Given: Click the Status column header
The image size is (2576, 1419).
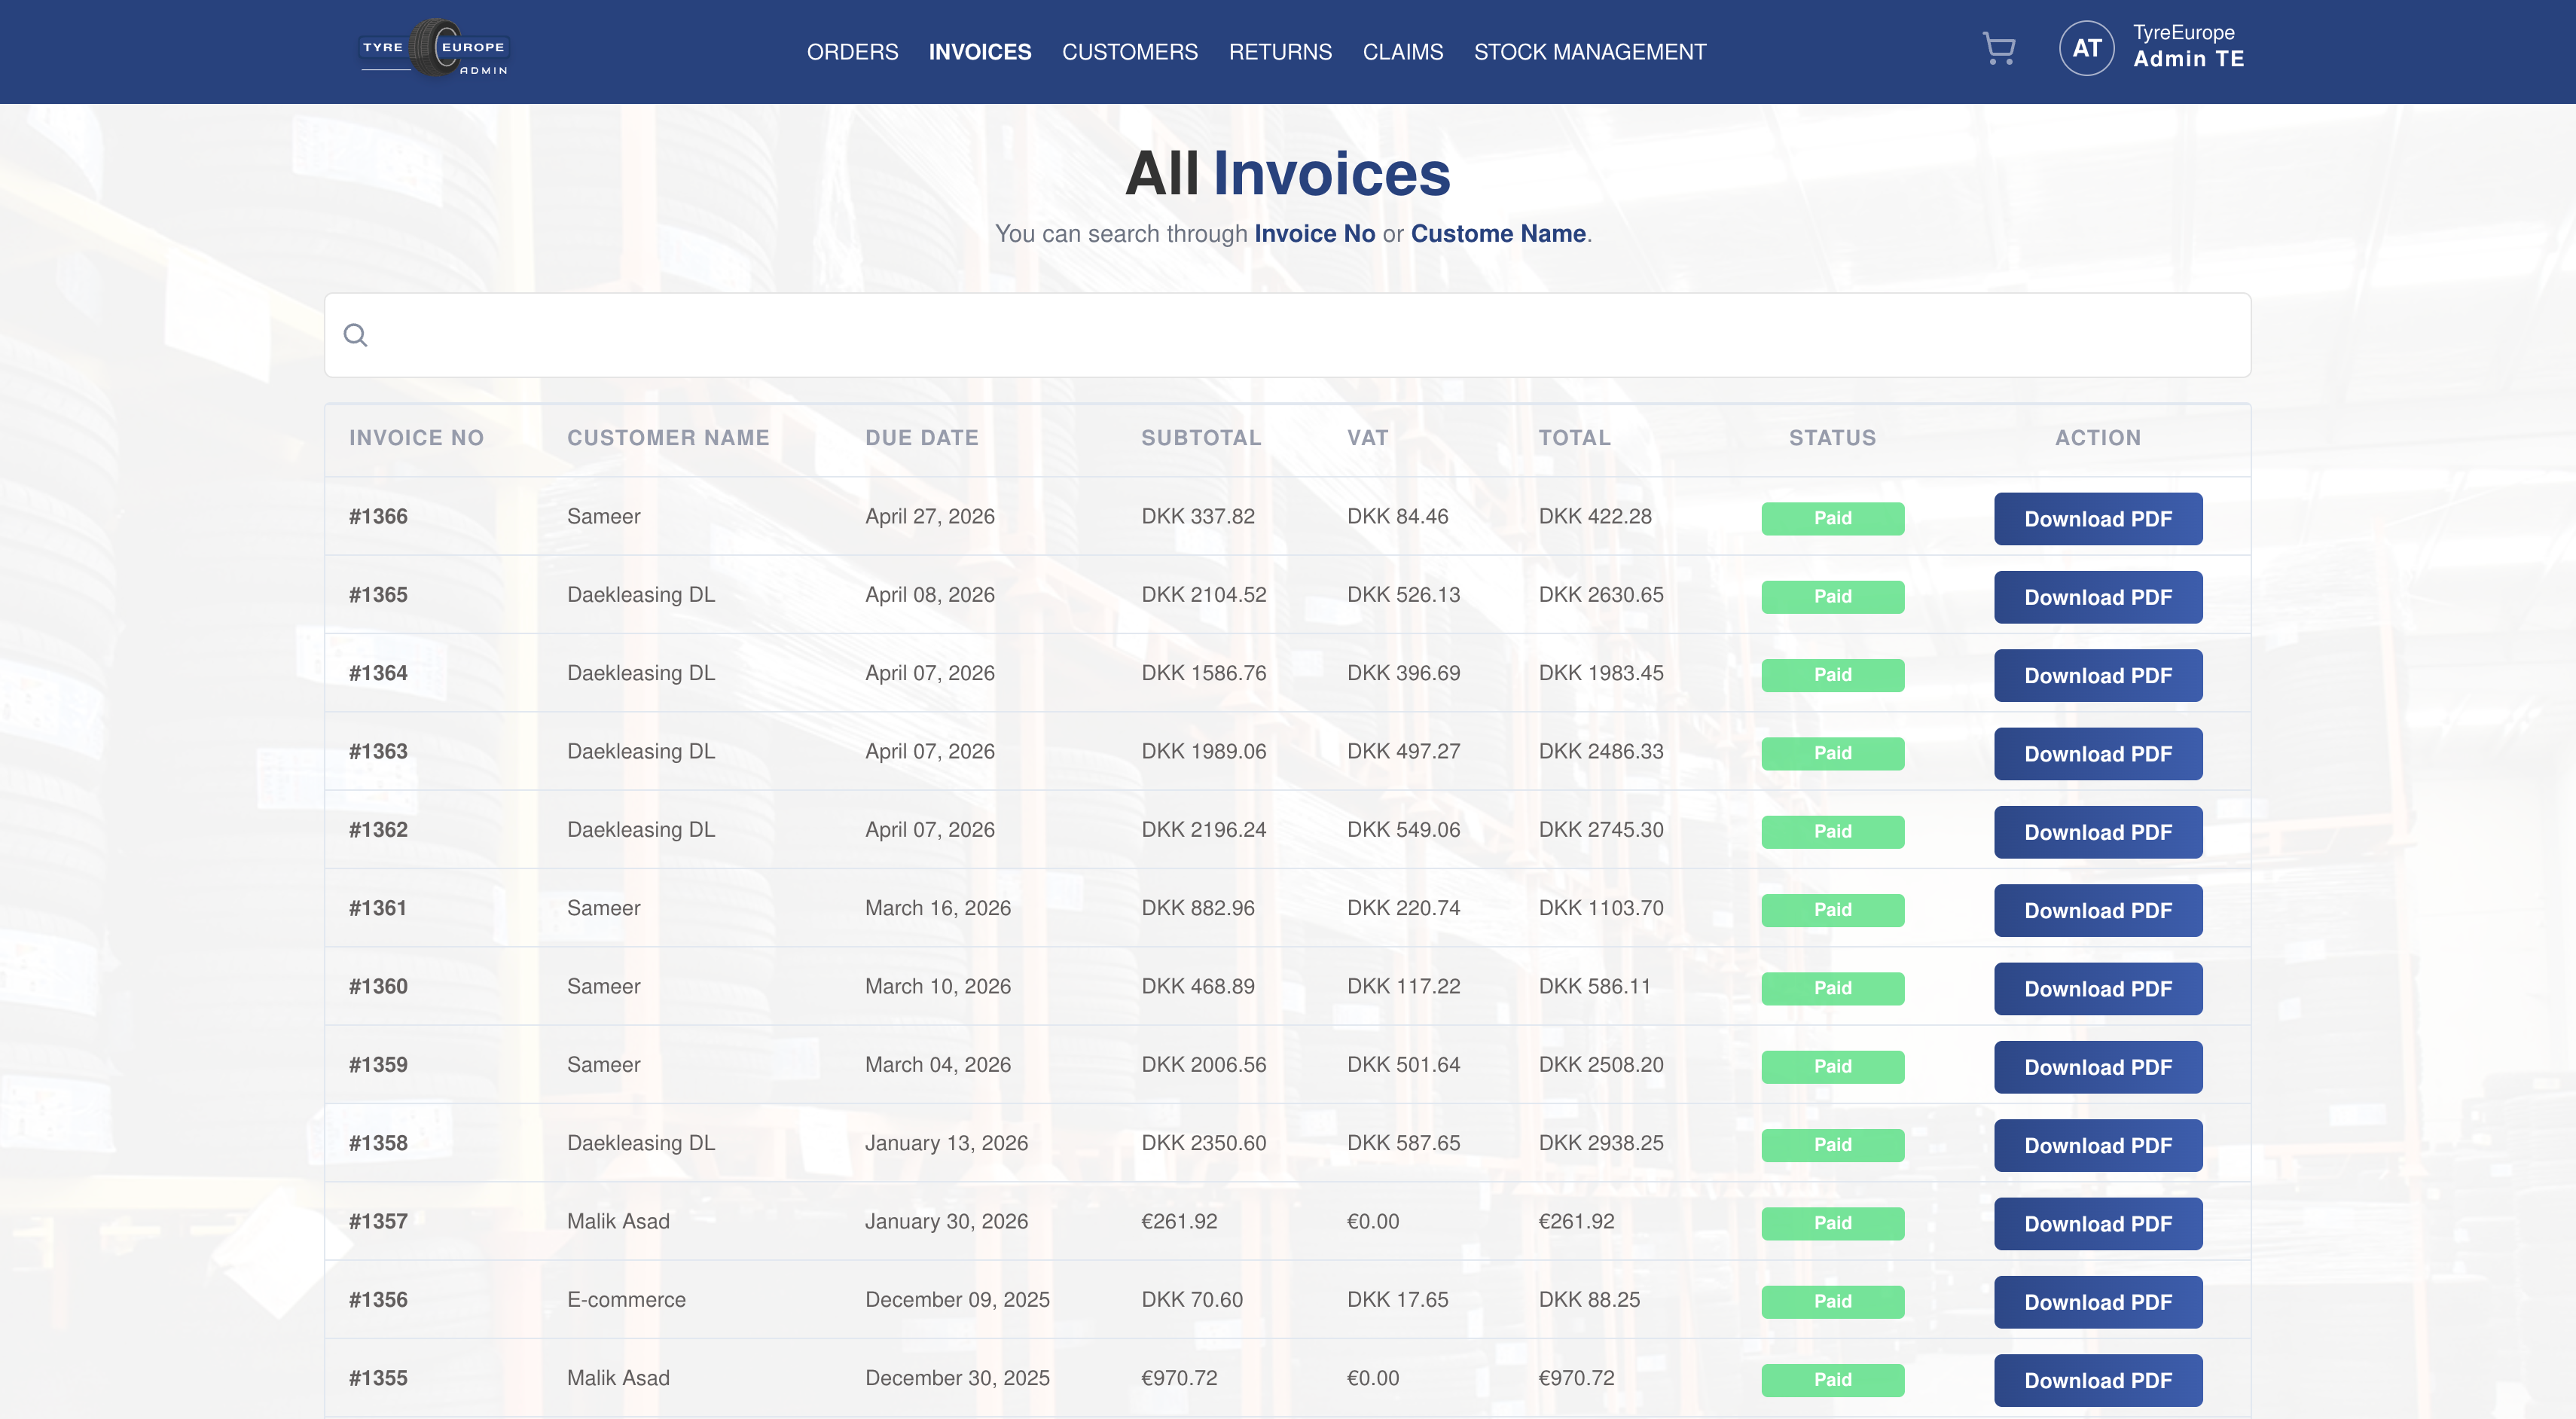Looking at the screenshot, I should point(1832,438).
